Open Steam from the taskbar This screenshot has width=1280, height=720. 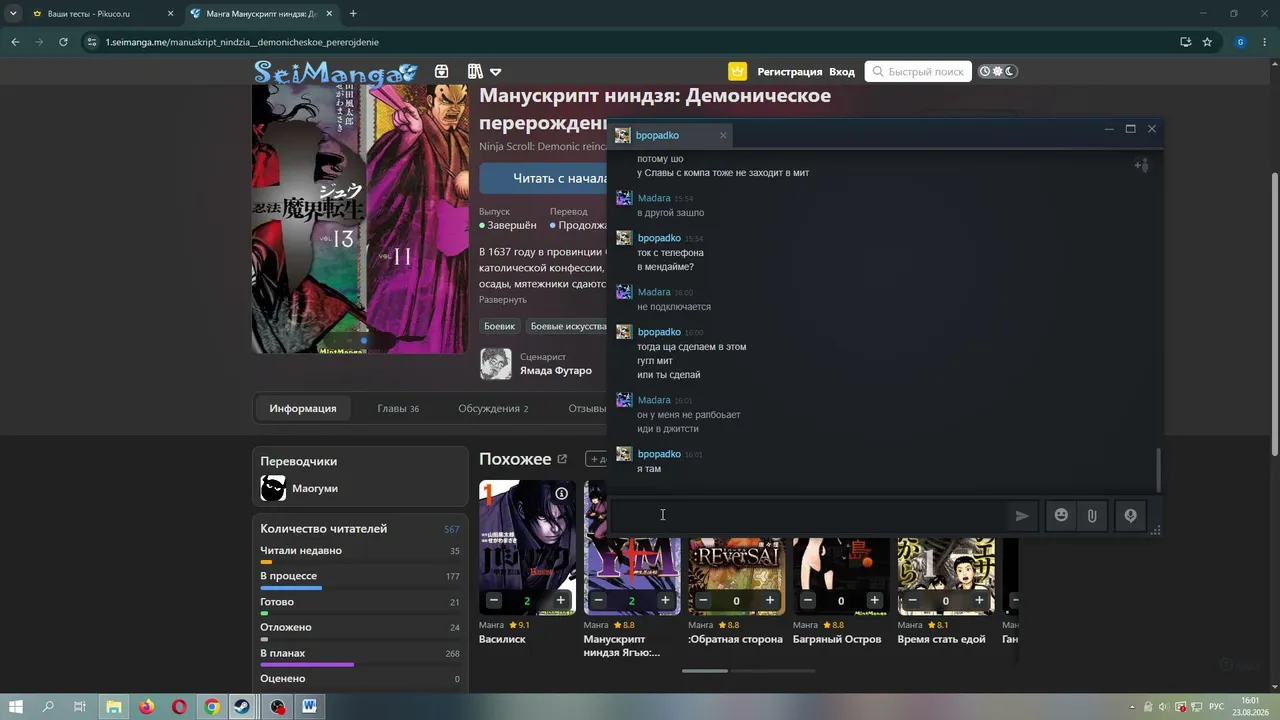(243, 707)
